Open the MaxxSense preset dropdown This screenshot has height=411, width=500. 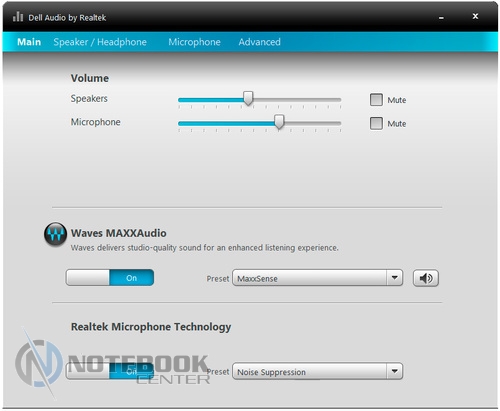[317, 278]
